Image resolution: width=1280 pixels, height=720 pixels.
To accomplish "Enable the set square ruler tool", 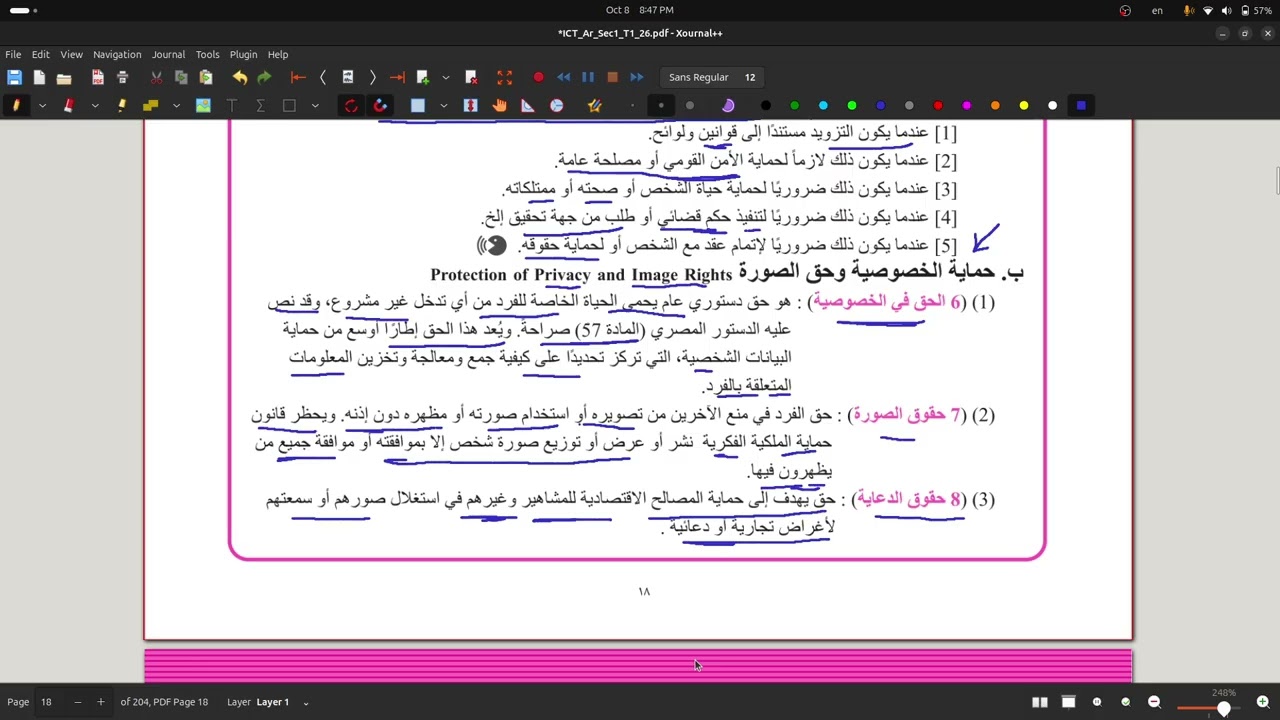I will point(528,105).
